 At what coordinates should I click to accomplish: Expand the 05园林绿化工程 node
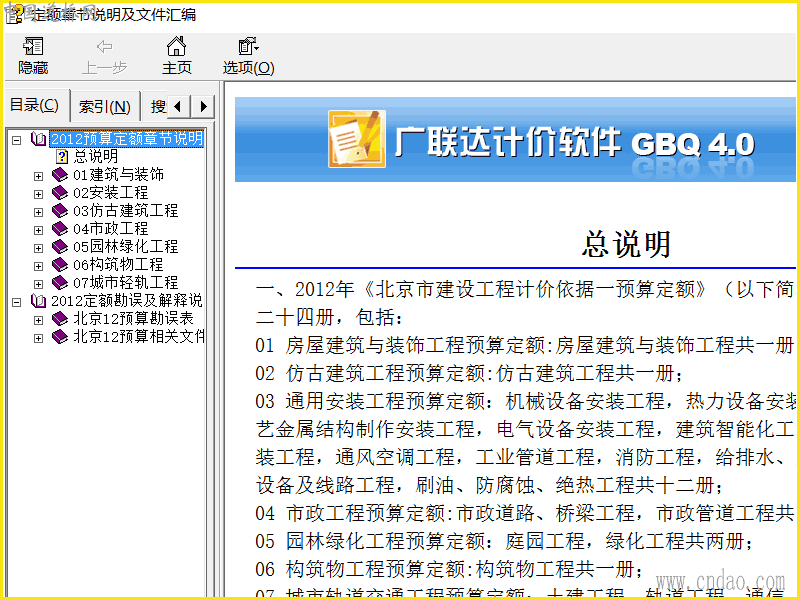[x=38, y=248]
